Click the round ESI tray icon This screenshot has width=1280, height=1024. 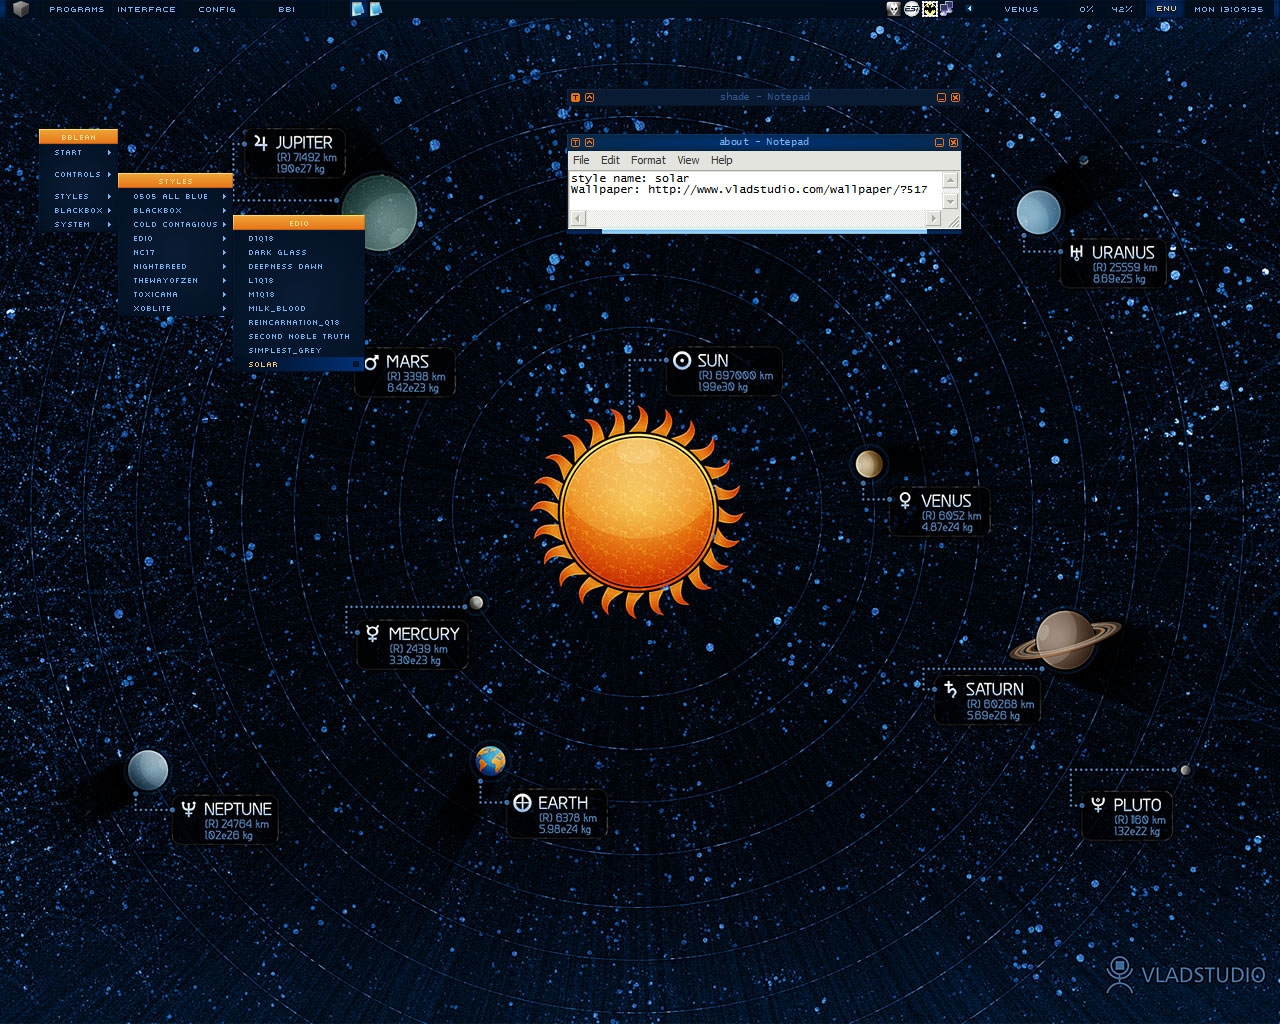pyautogui.click(x=912, y=9)
